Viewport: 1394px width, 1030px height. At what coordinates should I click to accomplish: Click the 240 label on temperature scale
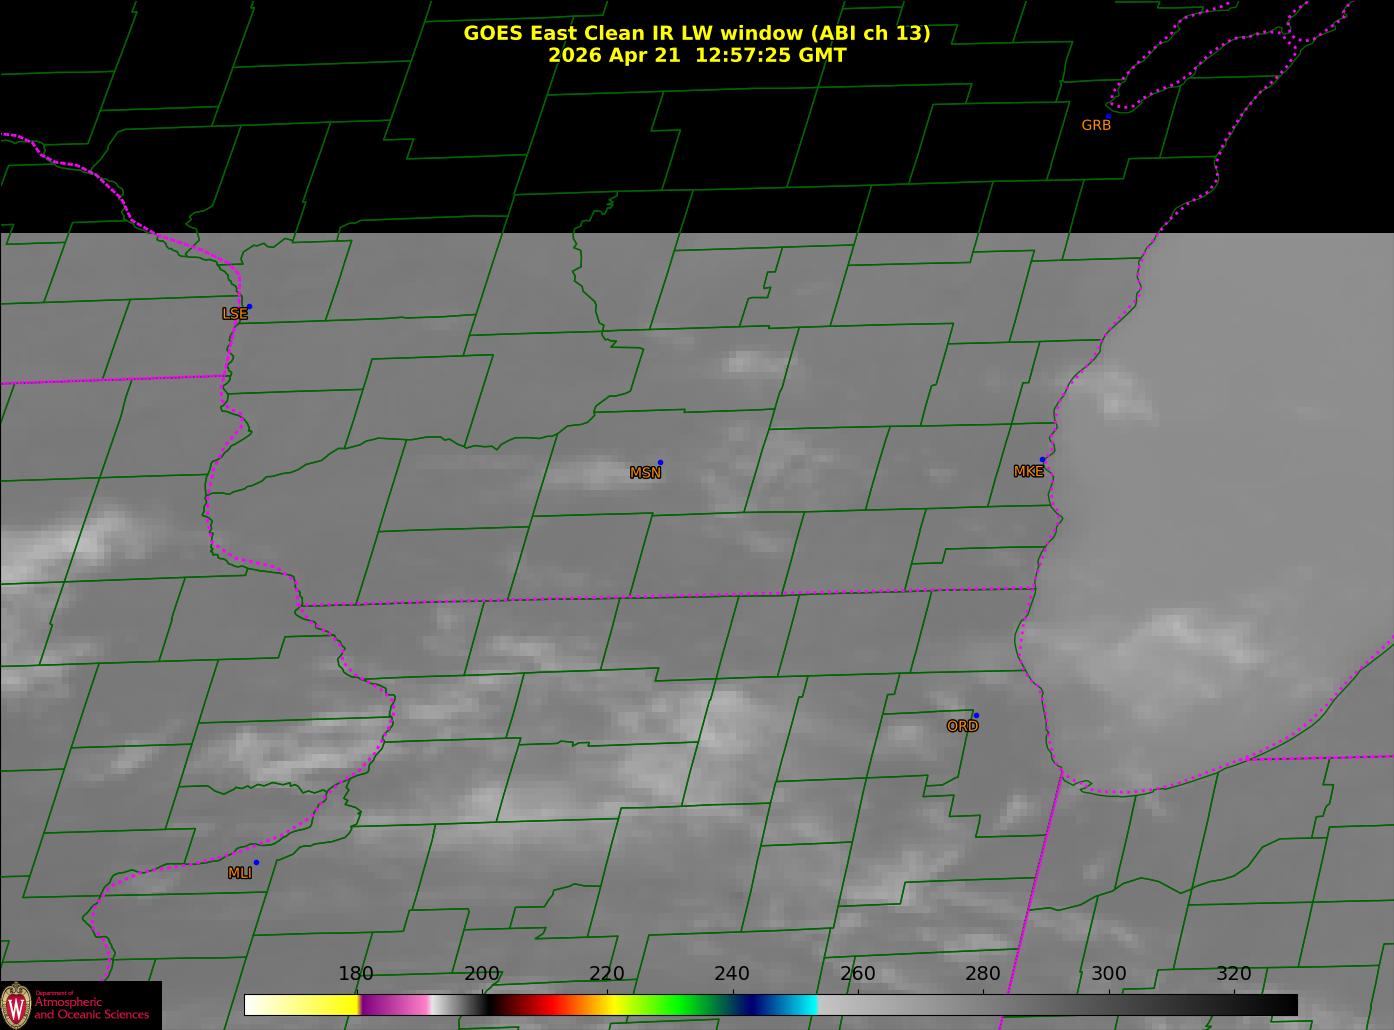[x=732, y=973]
